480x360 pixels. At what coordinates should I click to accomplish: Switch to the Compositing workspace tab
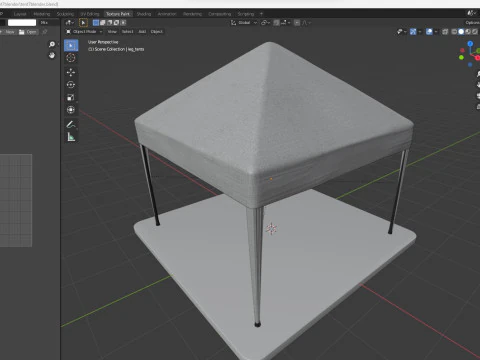click(x=219, y=14)
